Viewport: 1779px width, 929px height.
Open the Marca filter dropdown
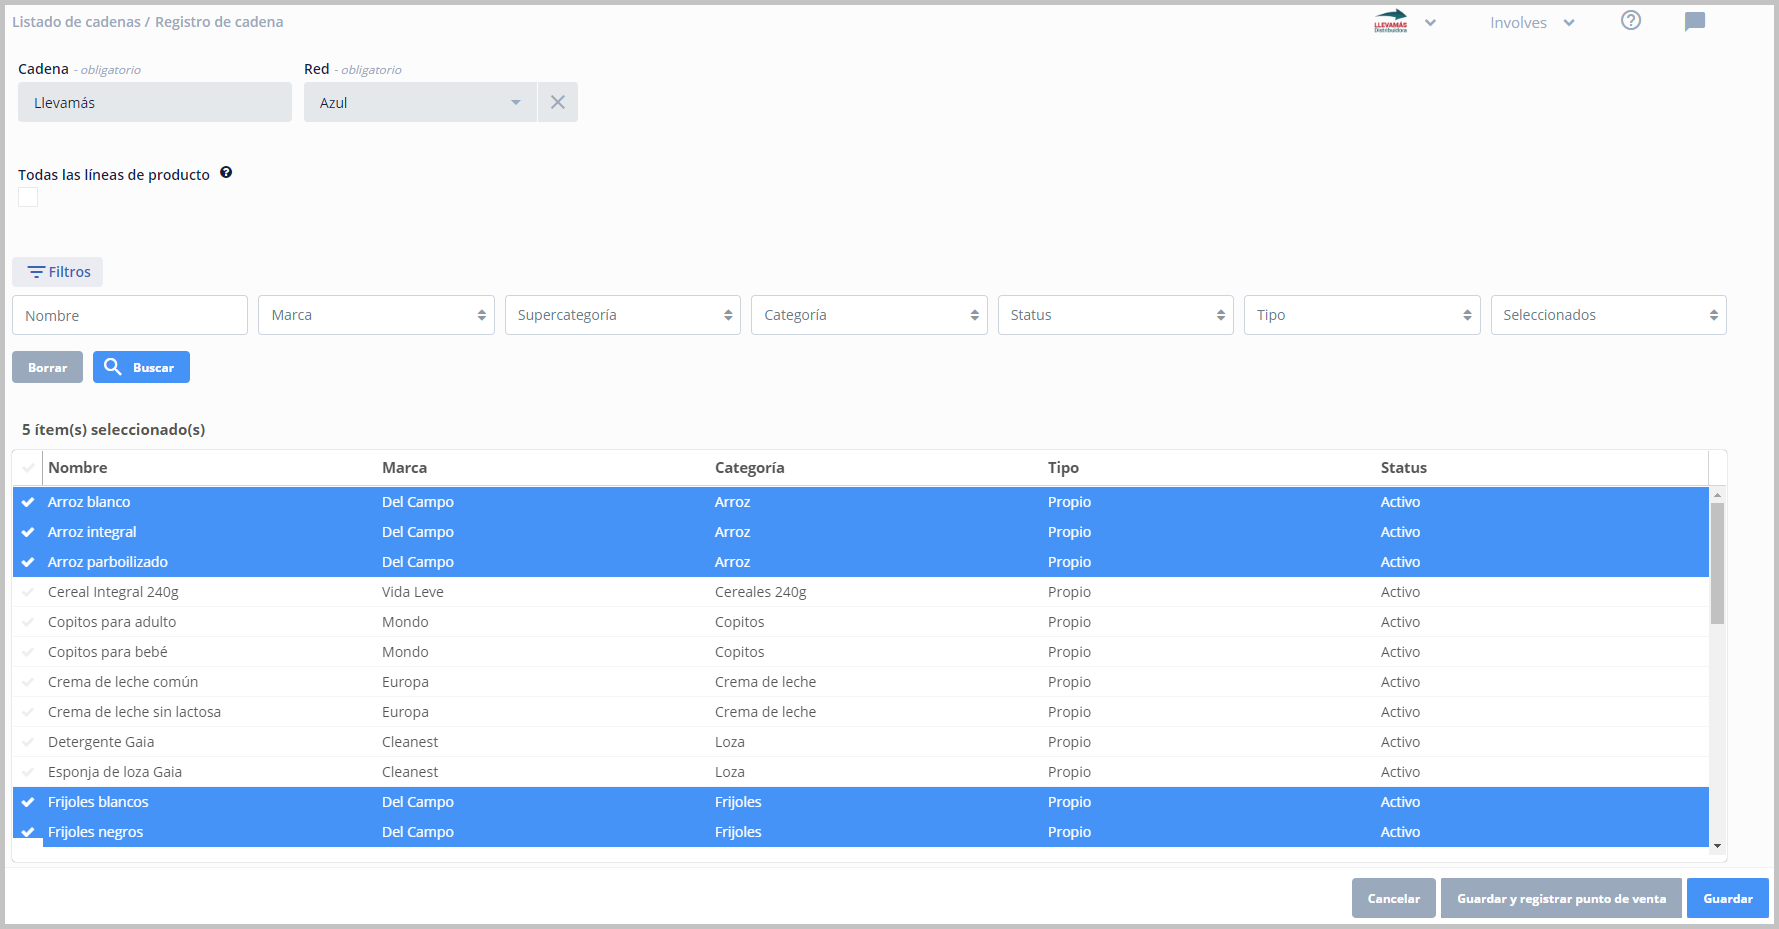[x=376, y=315]
